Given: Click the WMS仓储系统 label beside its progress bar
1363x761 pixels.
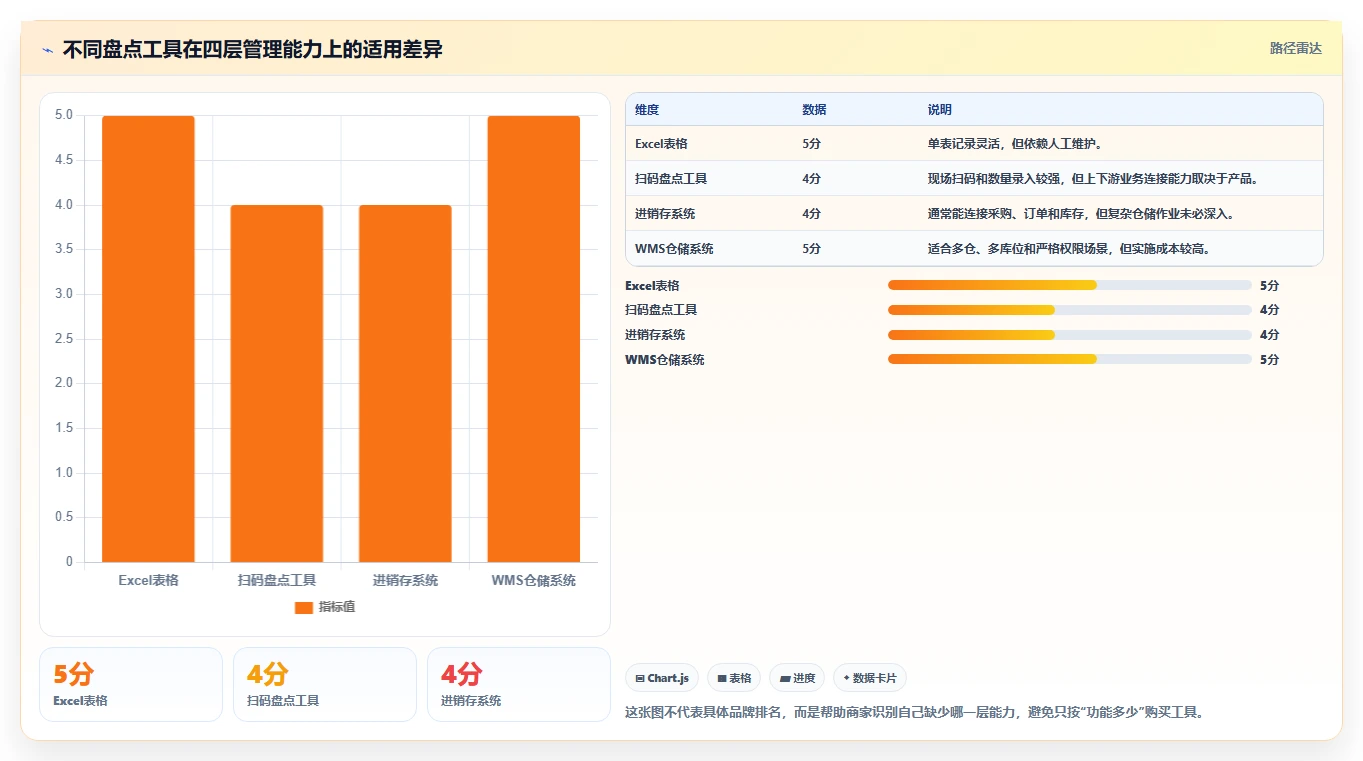Looking at the screenshot, I should click(x=665, y=359).
